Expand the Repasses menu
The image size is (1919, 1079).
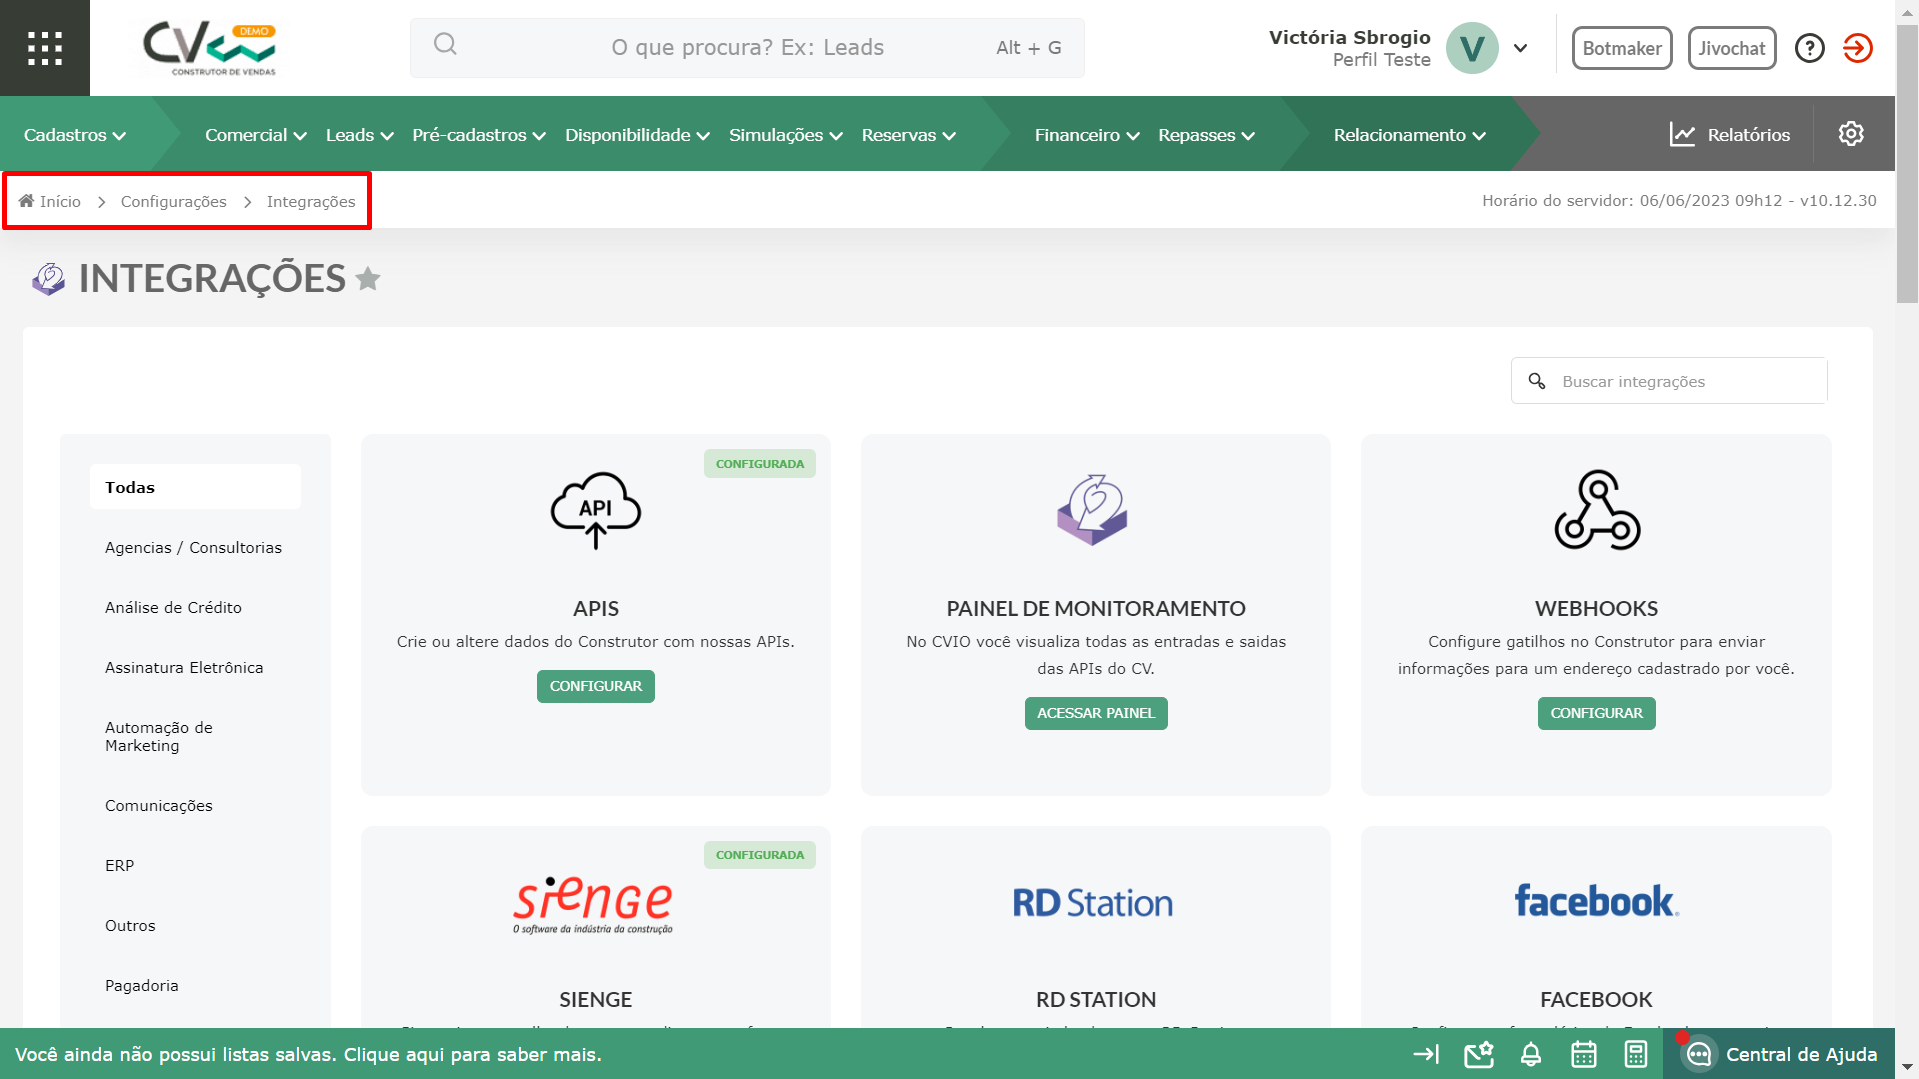[x=1207, y=135]
